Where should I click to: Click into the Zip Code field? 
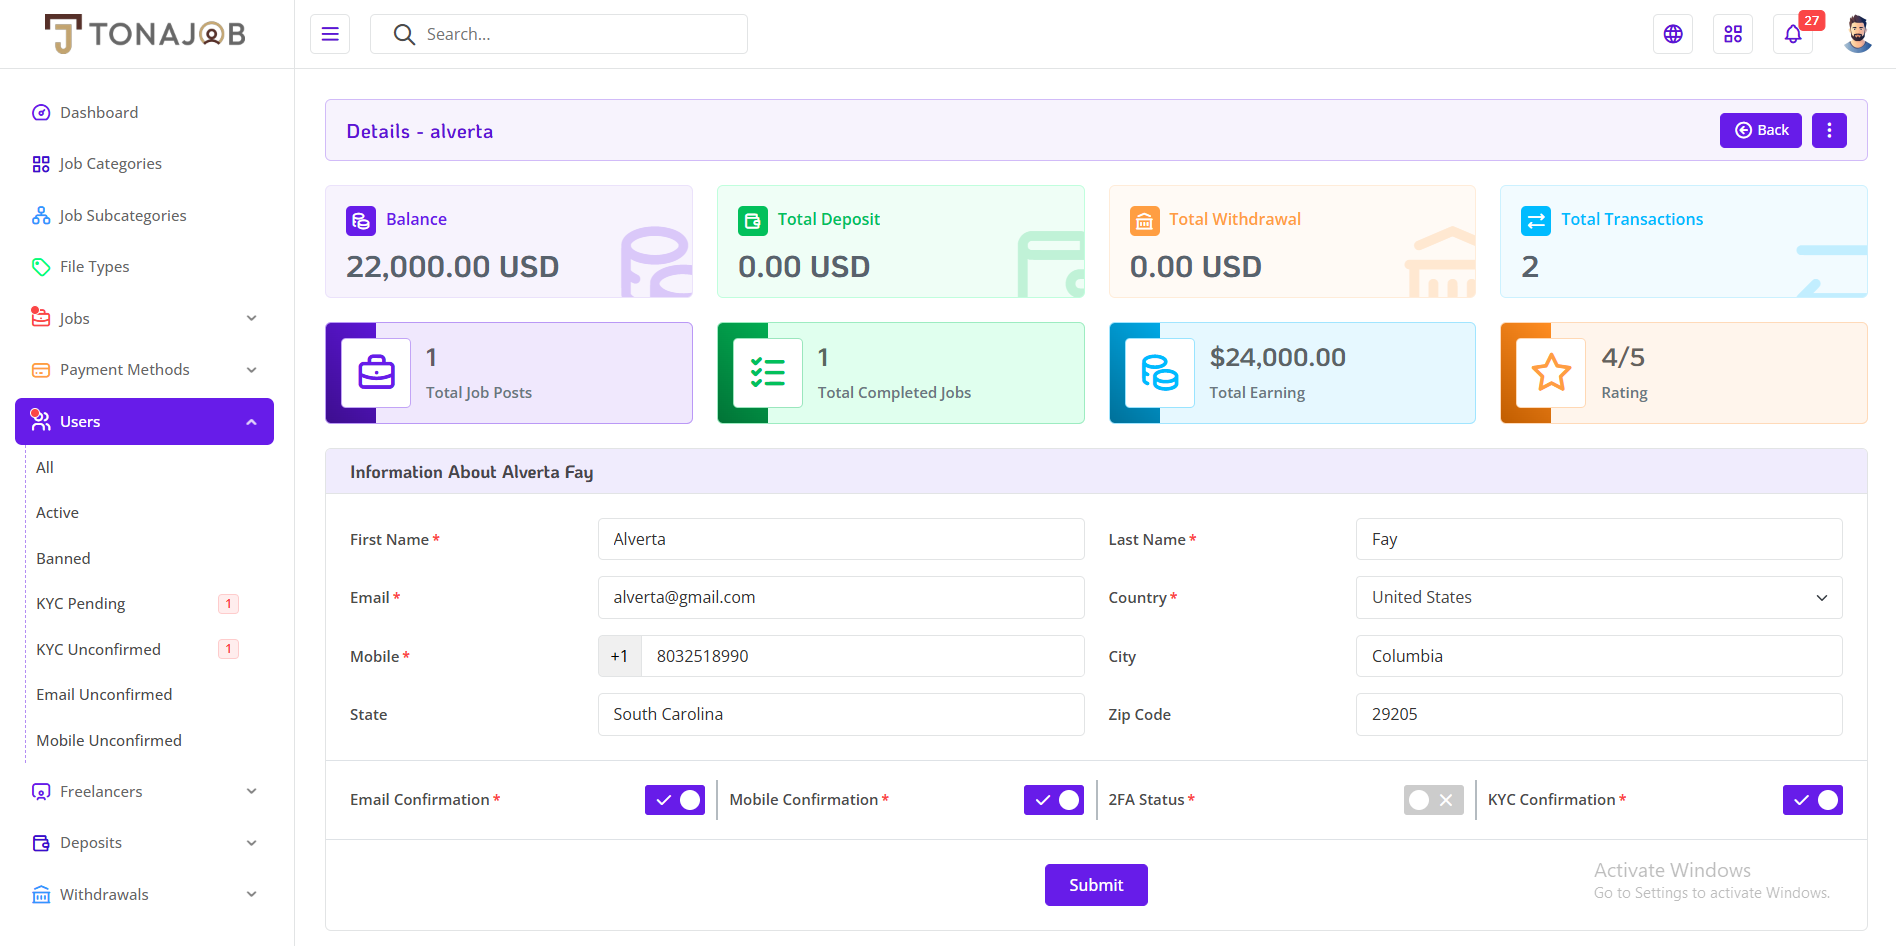pos(1599,714)
